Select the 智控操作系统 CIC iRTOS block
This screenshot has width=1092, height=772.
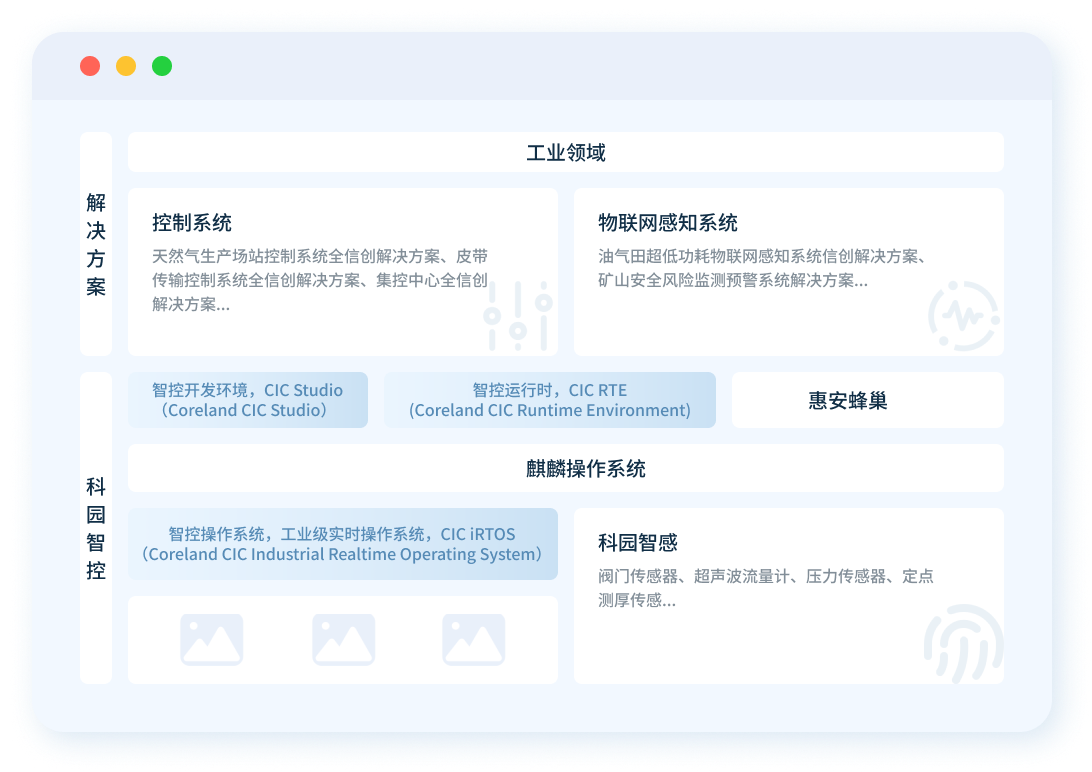tap(343, 544)
